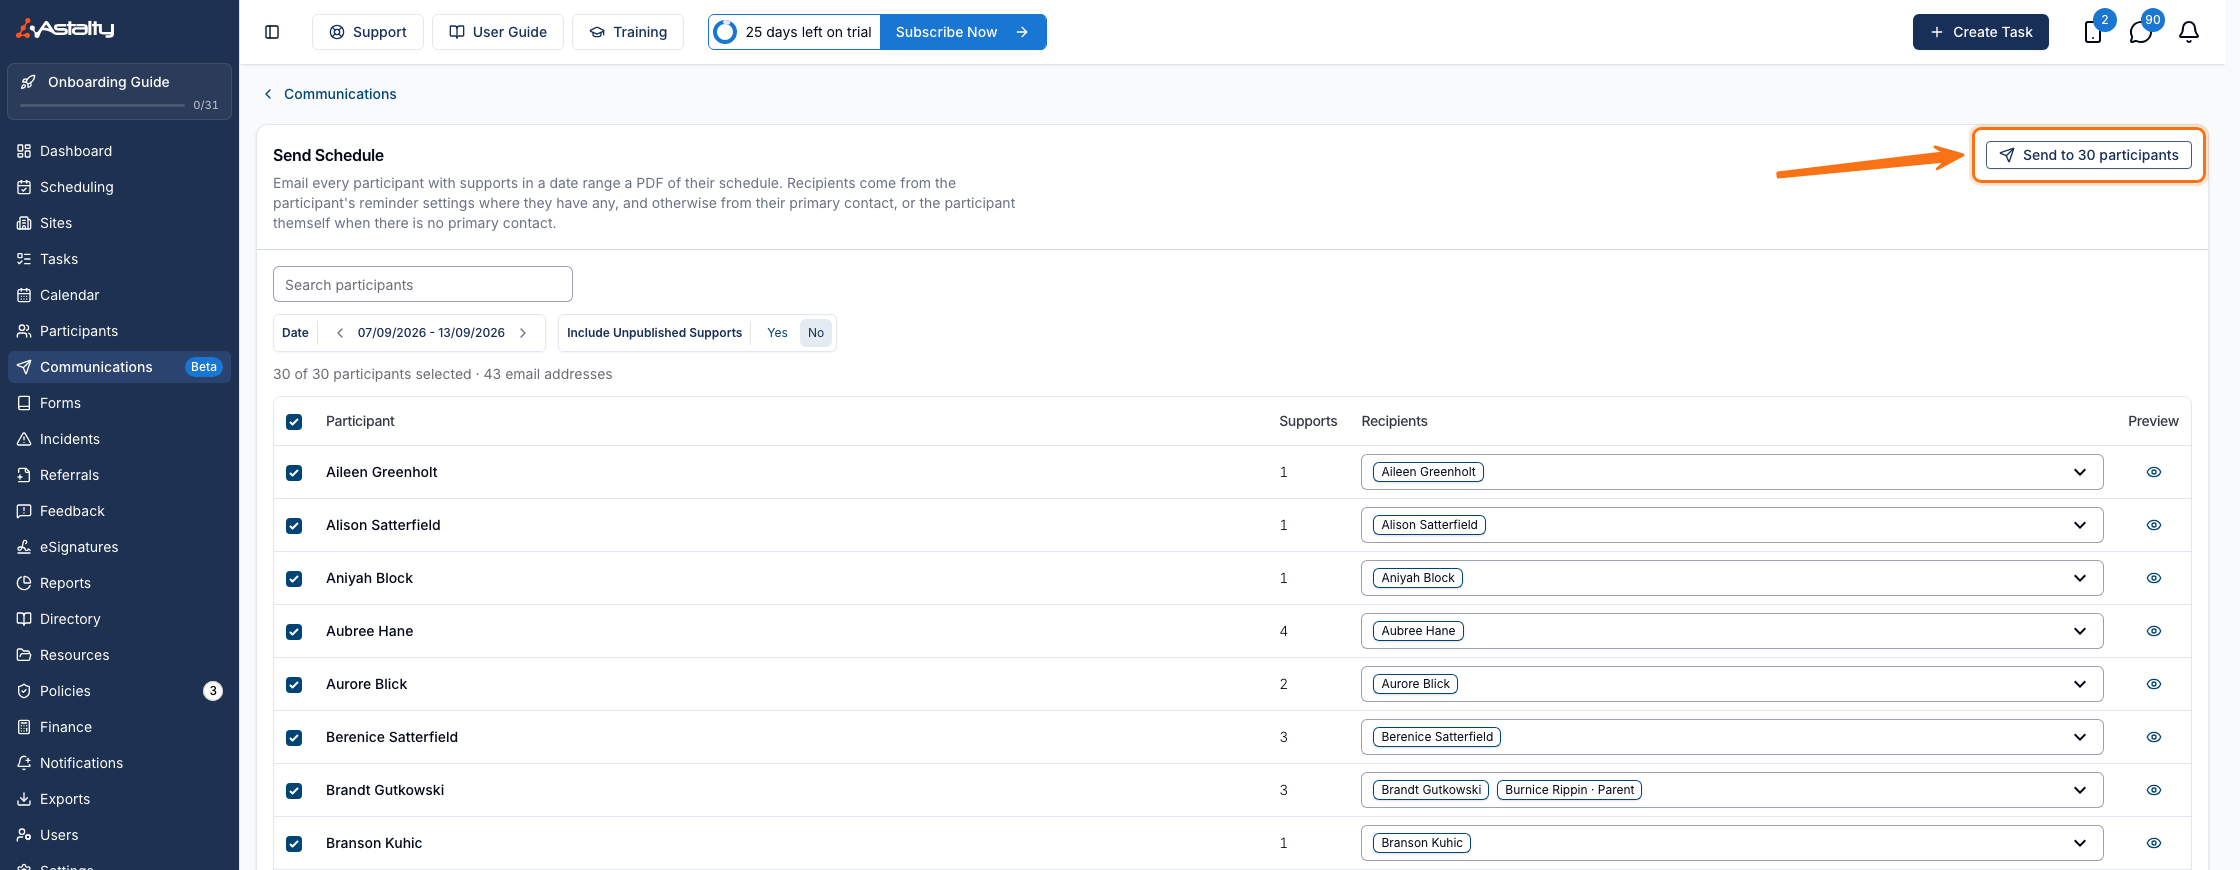2240x870 pixels.
Task: Toggle the select-all participants checkbox
Action: click(x=294, y=422)
